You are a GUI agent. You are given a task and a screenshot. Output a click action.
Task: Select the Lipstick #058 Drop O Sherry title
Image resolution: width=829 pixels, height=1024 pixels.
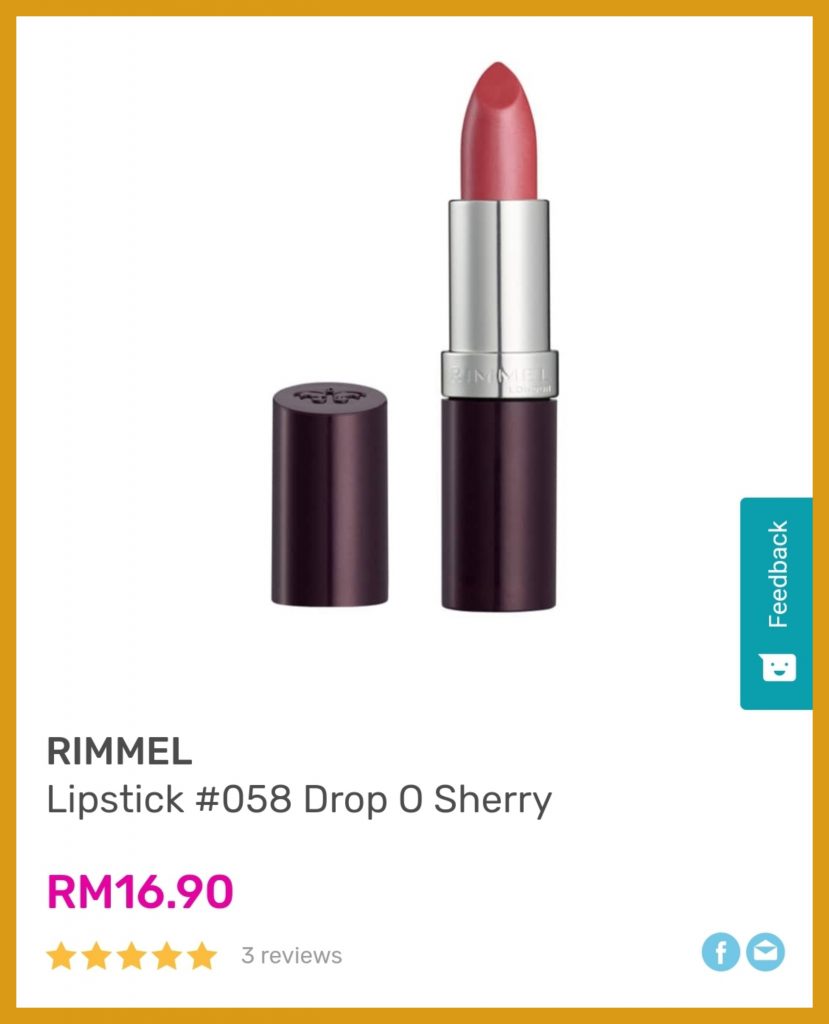tap(299, 799)
